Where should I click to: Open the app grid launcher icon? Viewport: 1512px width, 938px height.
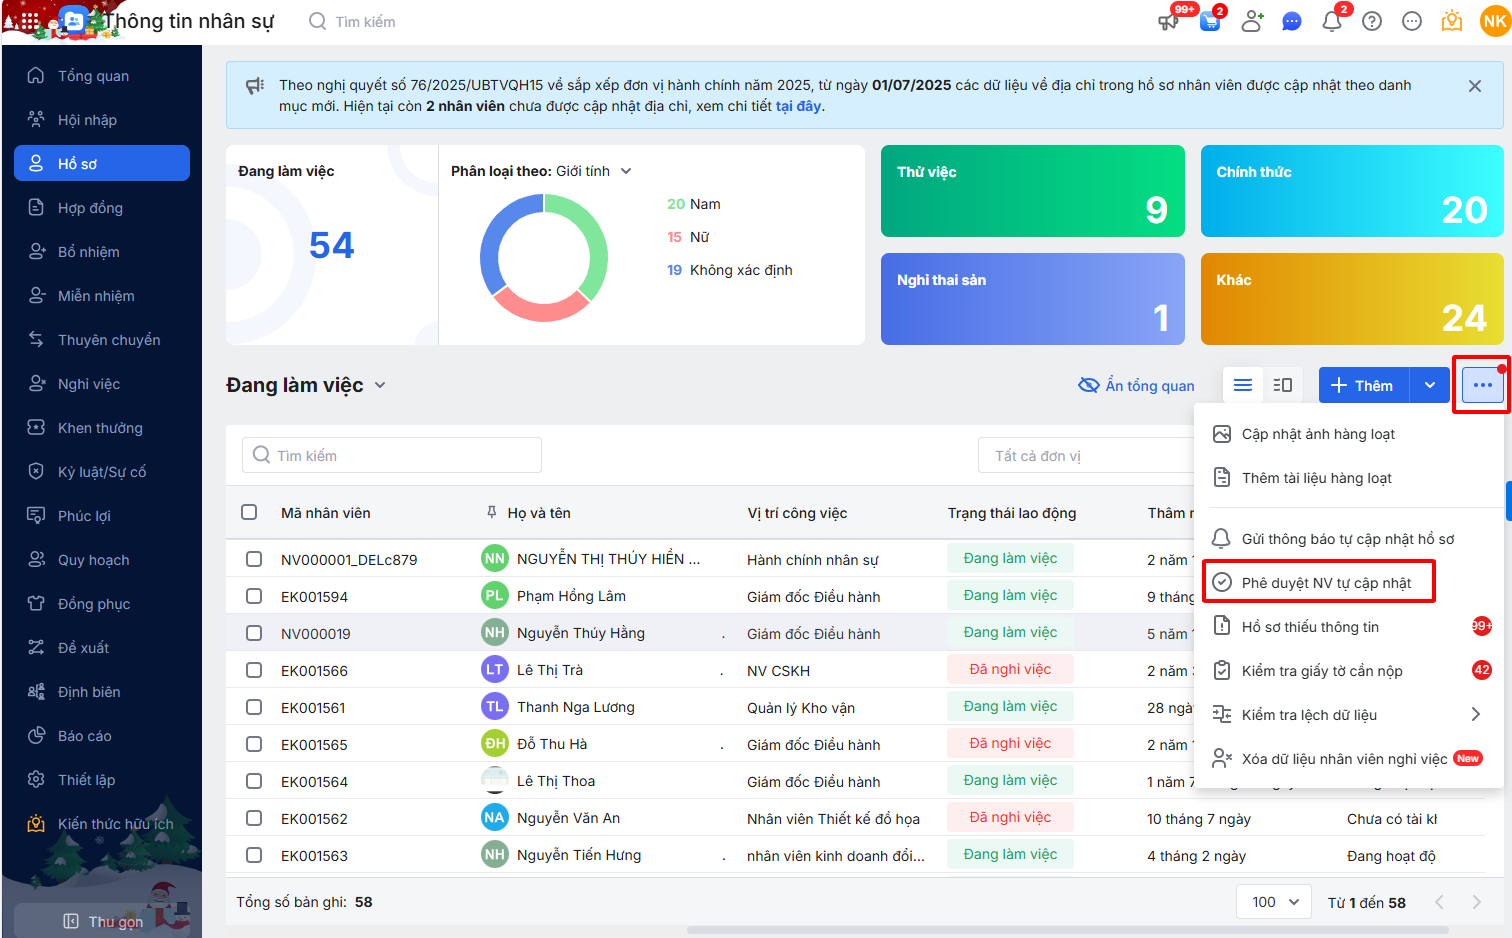pos(30,21)
